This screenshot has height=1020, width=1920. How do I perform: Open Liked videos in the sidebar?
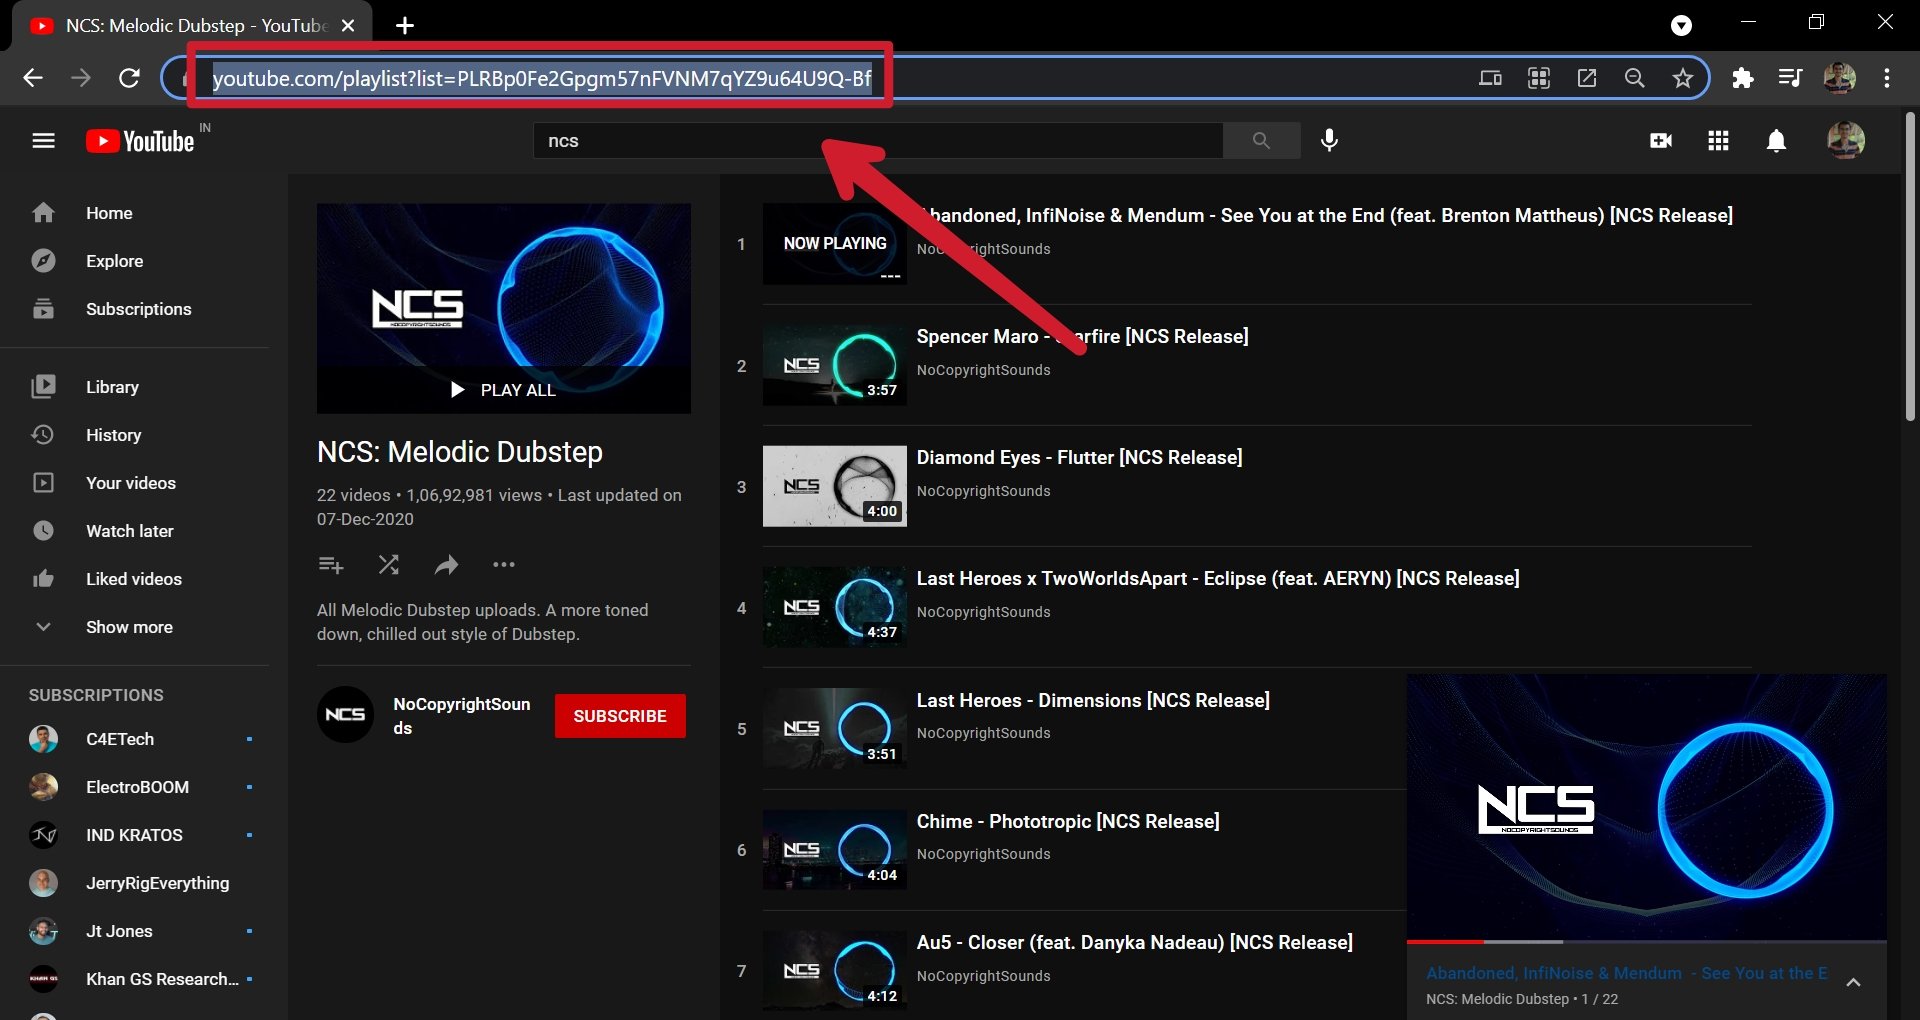tap(135, 579)
